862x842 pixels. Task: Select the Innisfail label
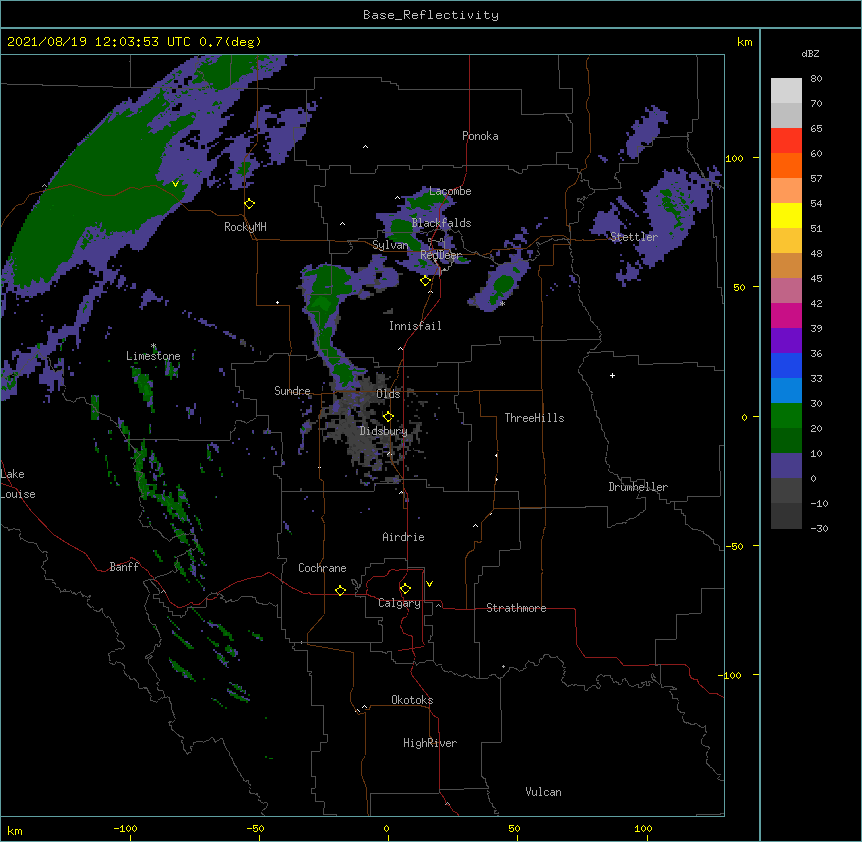tap(415, 326)
